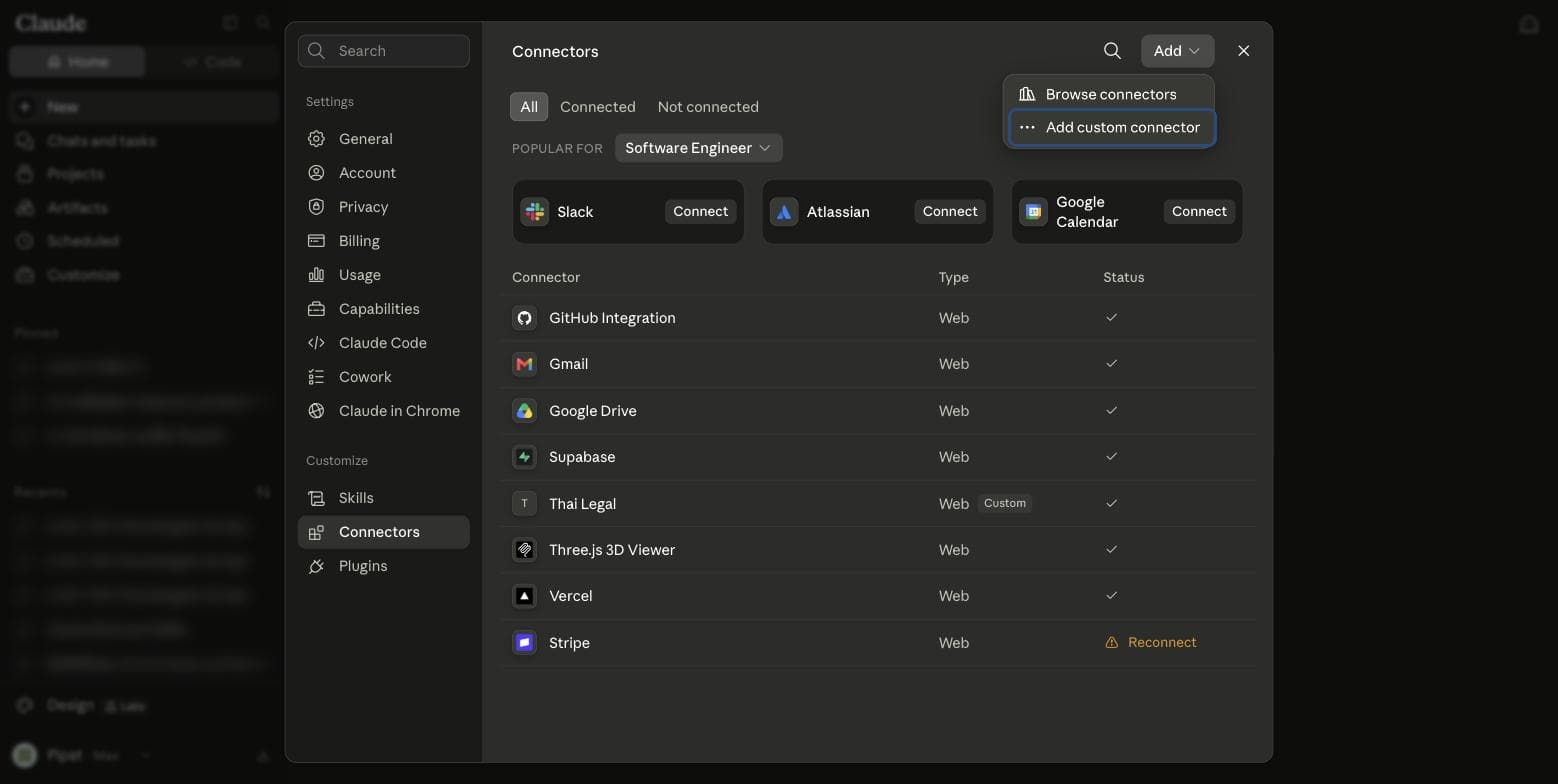1558x784 pixels.
Task: Click the Google Calendar logo icon
Action: pyautogui.click(x=1034, y=212)
